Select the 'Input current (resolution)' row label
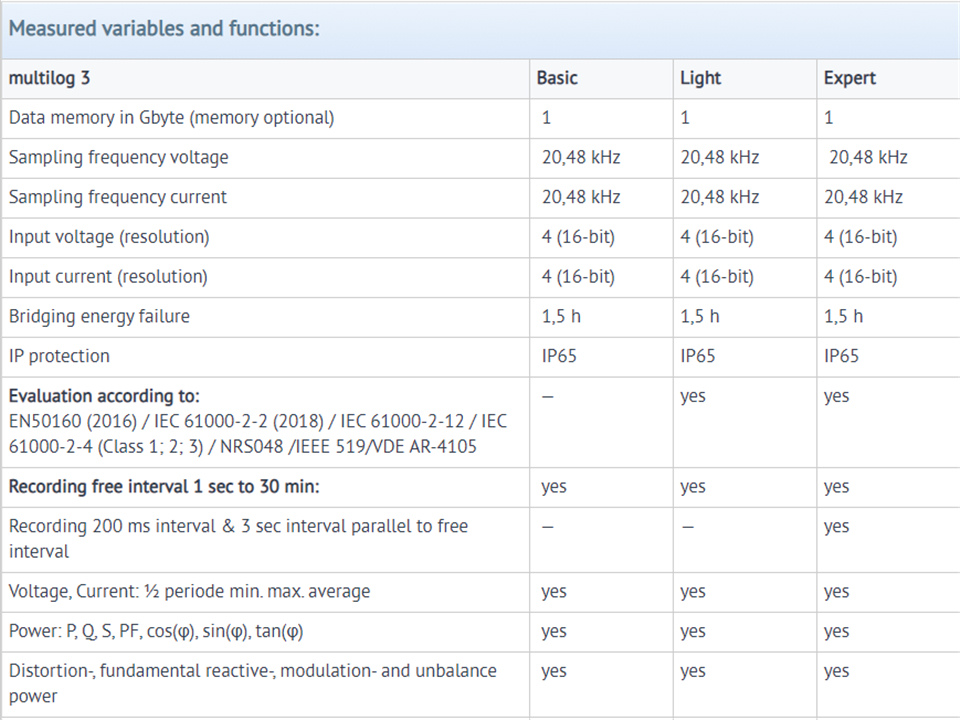The height and width of the screenshot is (720, 960). 108,277
